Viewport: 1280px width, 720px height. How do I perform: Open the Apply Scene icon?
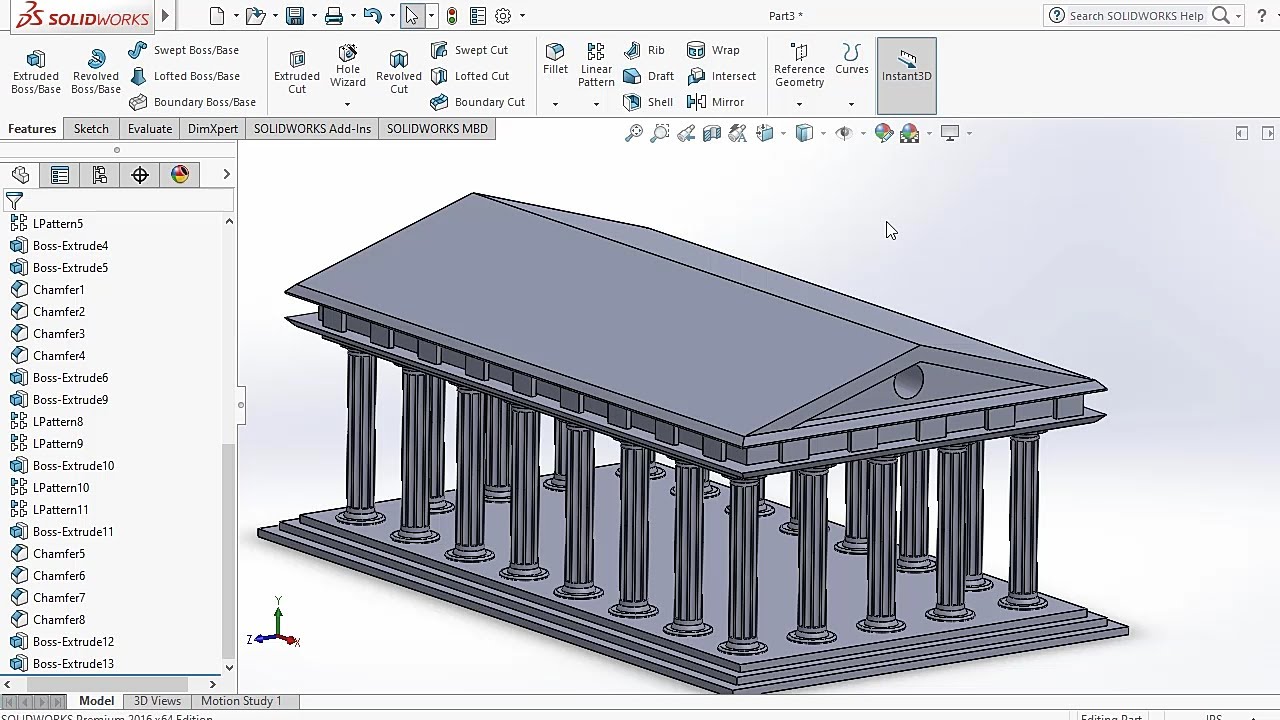910,133
